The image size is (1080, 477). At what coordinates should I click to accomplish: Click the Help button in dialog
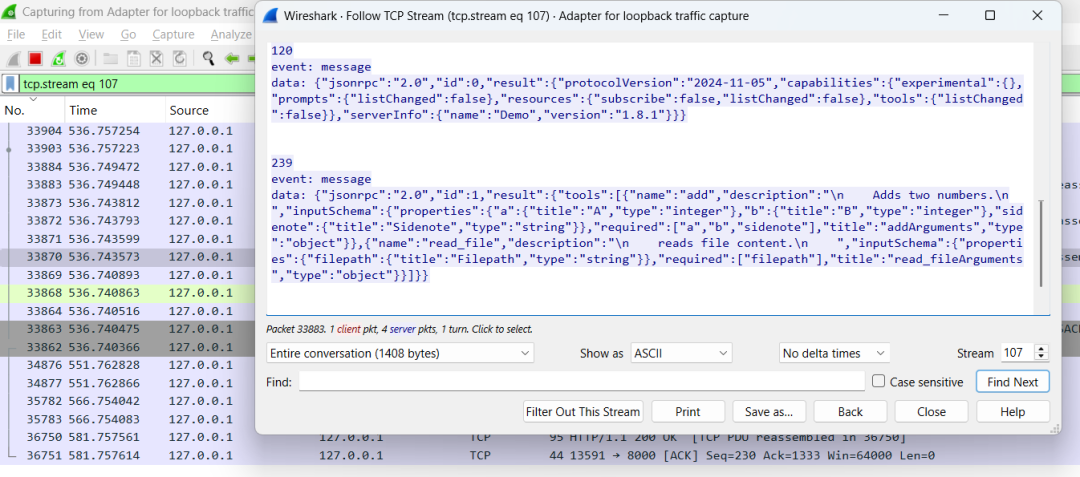(x=1012, y=412)
